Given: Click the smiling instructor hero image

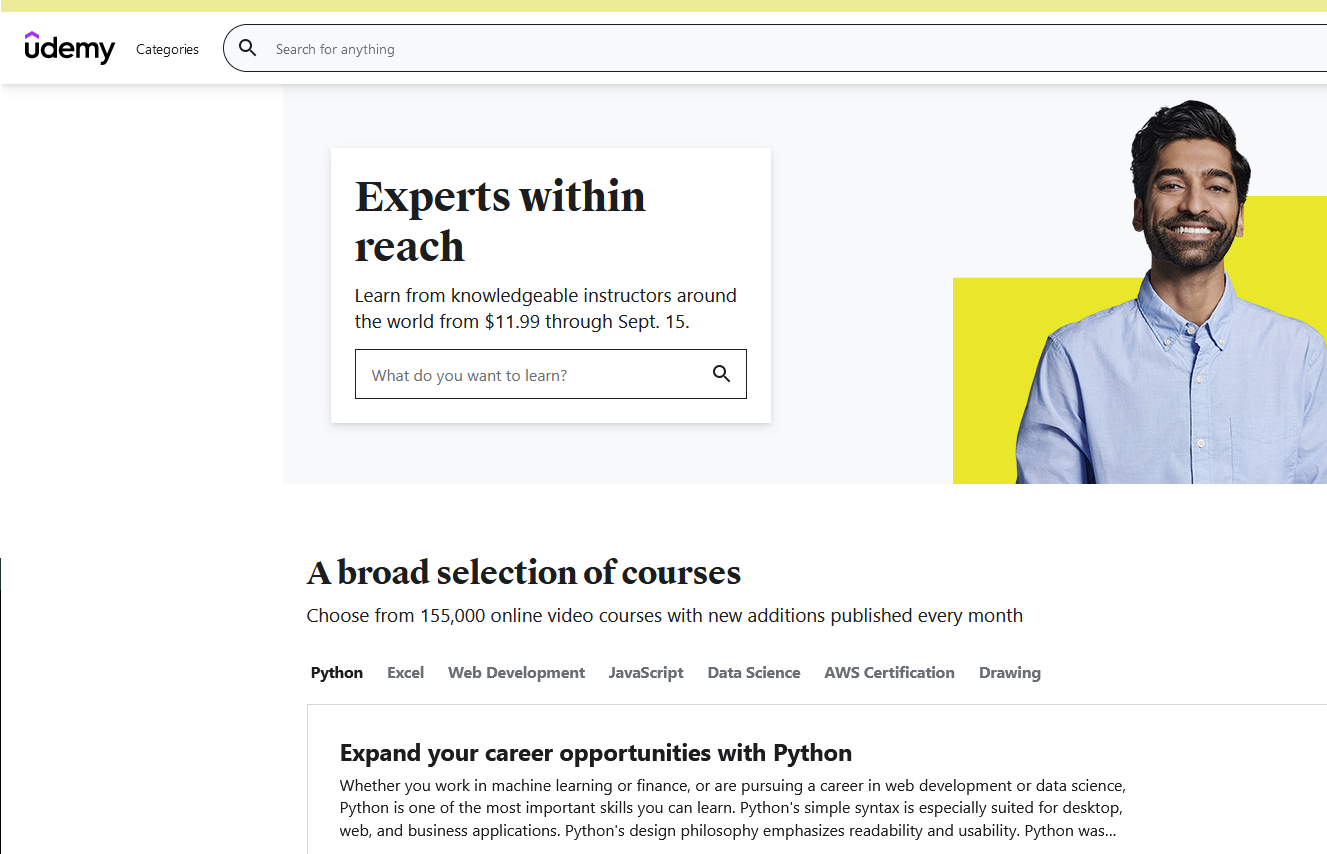Looking at the screenshot, I should click(x=1171, y=292).
